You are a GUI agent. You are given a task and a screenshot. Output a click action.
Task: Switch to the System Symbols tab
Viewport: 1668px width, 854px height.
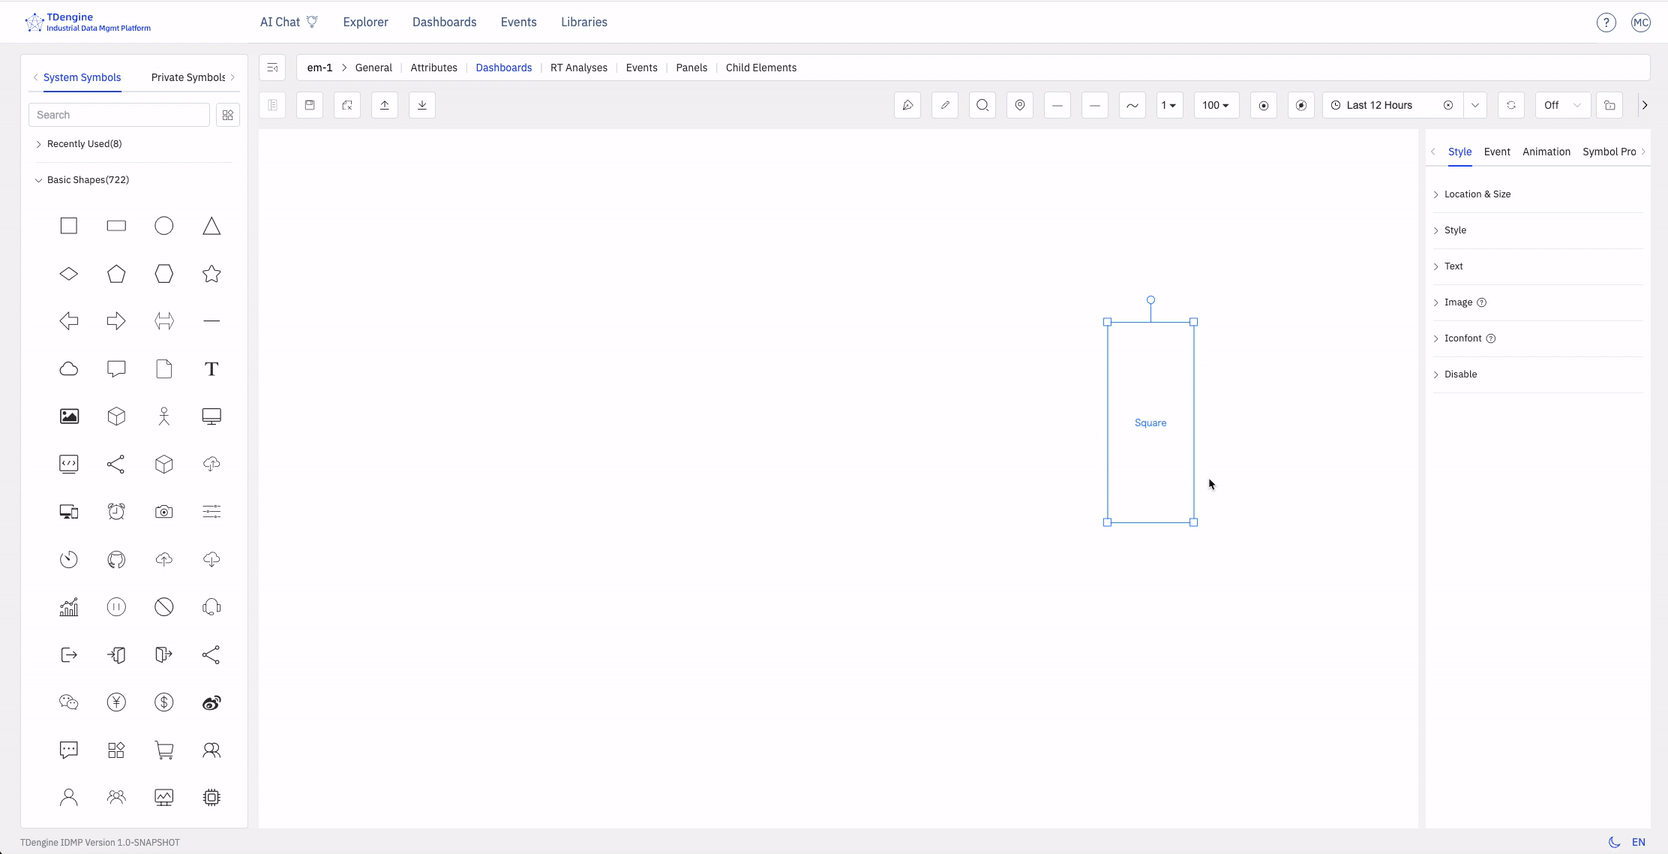[x=82, y=77]
